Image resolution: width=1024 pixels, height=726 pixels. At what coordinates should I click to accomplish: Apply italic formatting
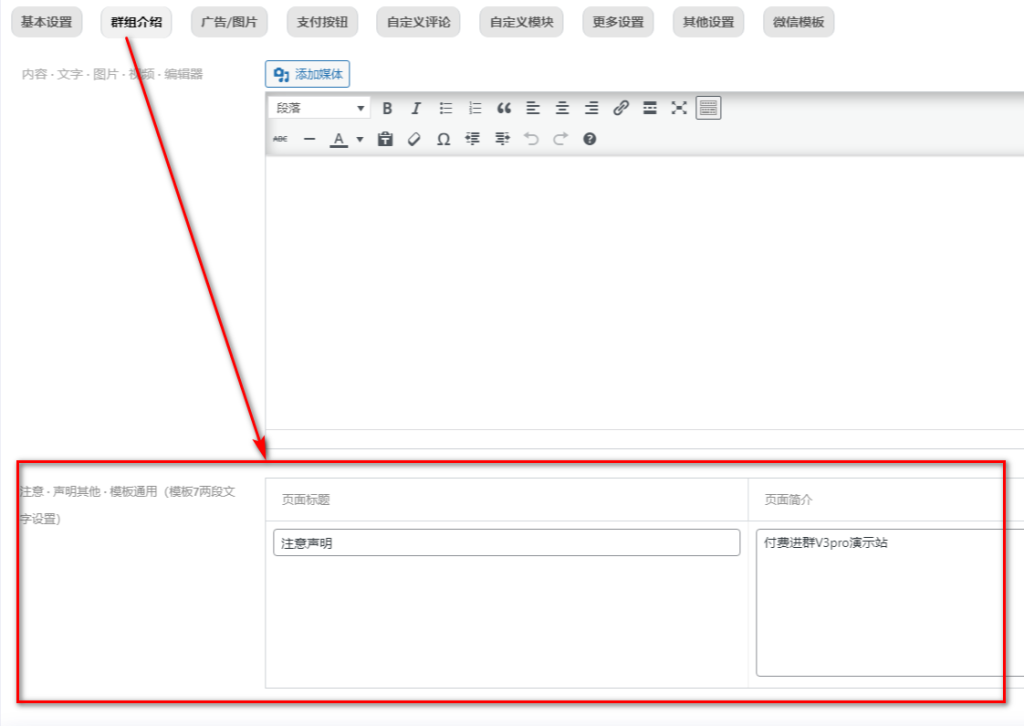click(x=416, y=108)
